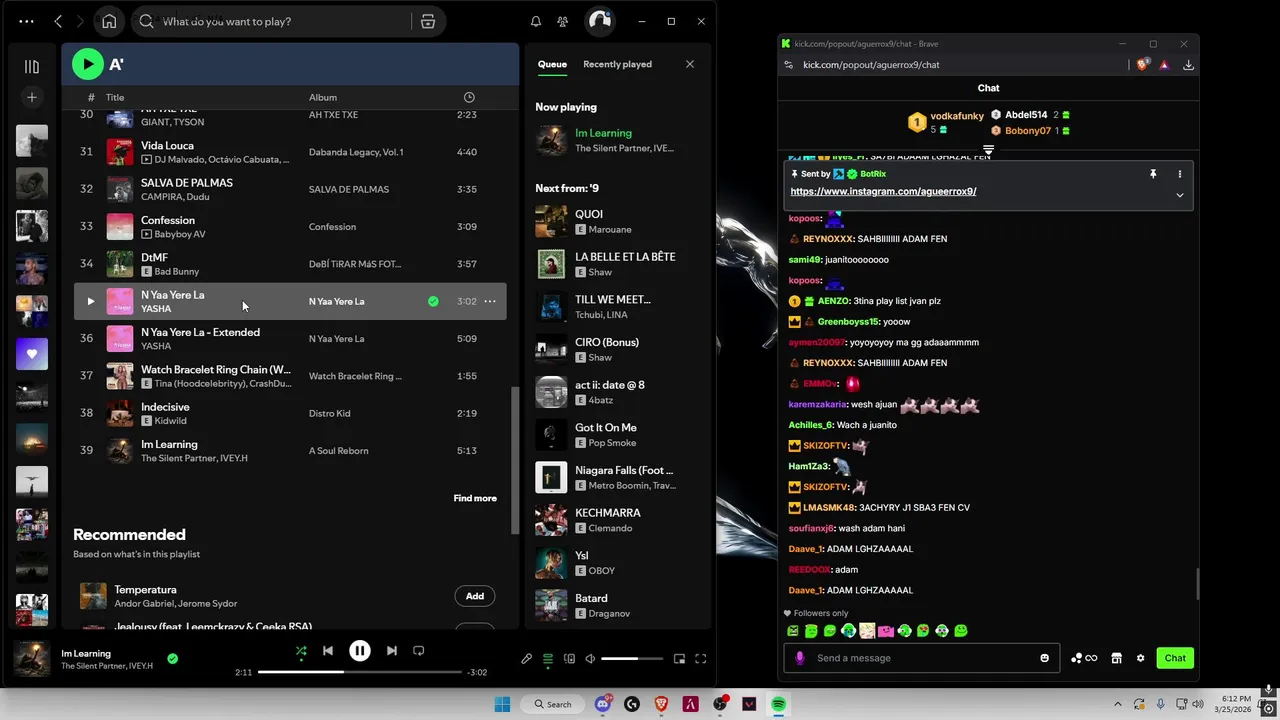This screenshot has width=1280, height=720.
Task: Open Discord from Windows taskbar
Action: pyautogui.click(x=603, y=704)
